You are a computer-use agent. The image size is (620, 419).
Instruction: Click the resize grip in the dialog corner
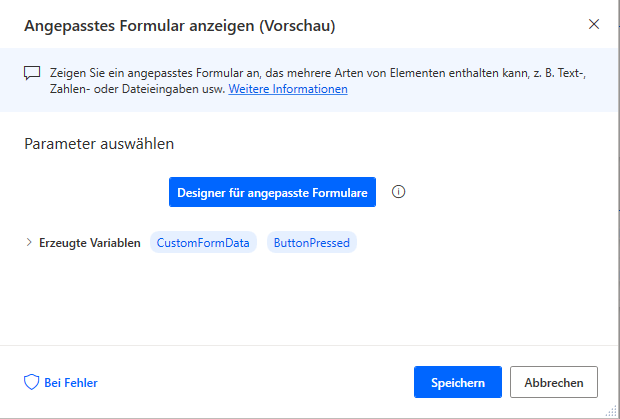pos(611,411)
